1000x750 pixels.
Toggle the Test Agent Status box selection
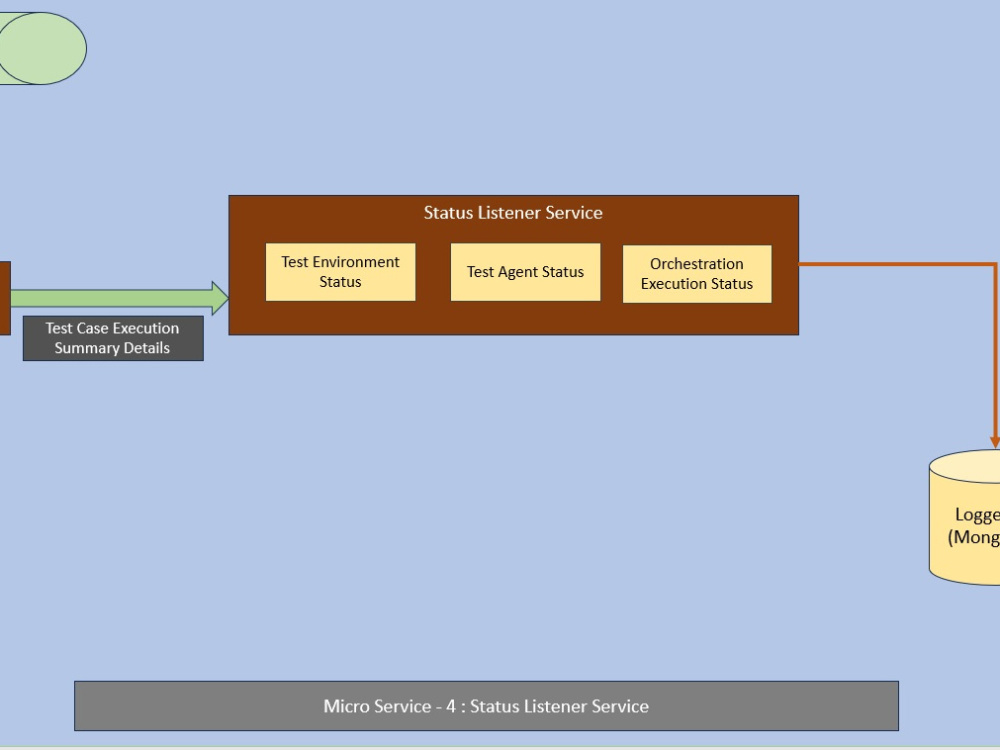pyautogui.click(x=525, y=271)
